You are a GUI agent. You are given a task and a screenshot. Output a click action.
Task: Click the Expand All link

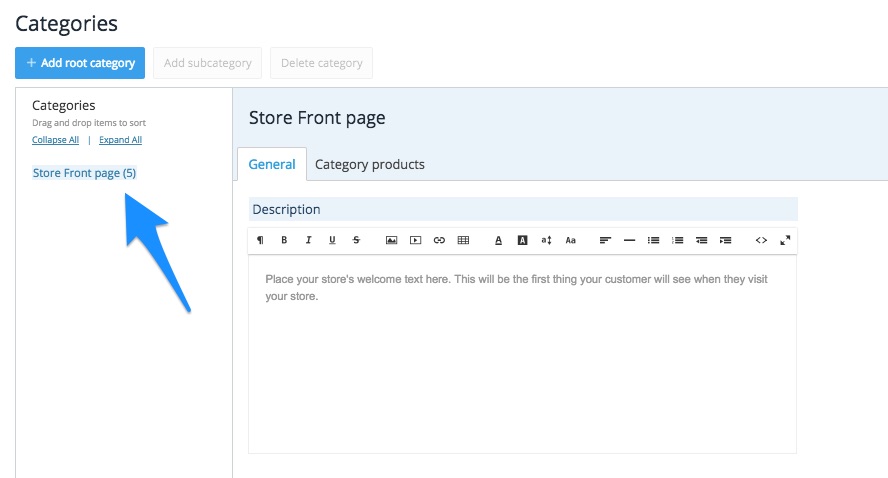[120, 140]
